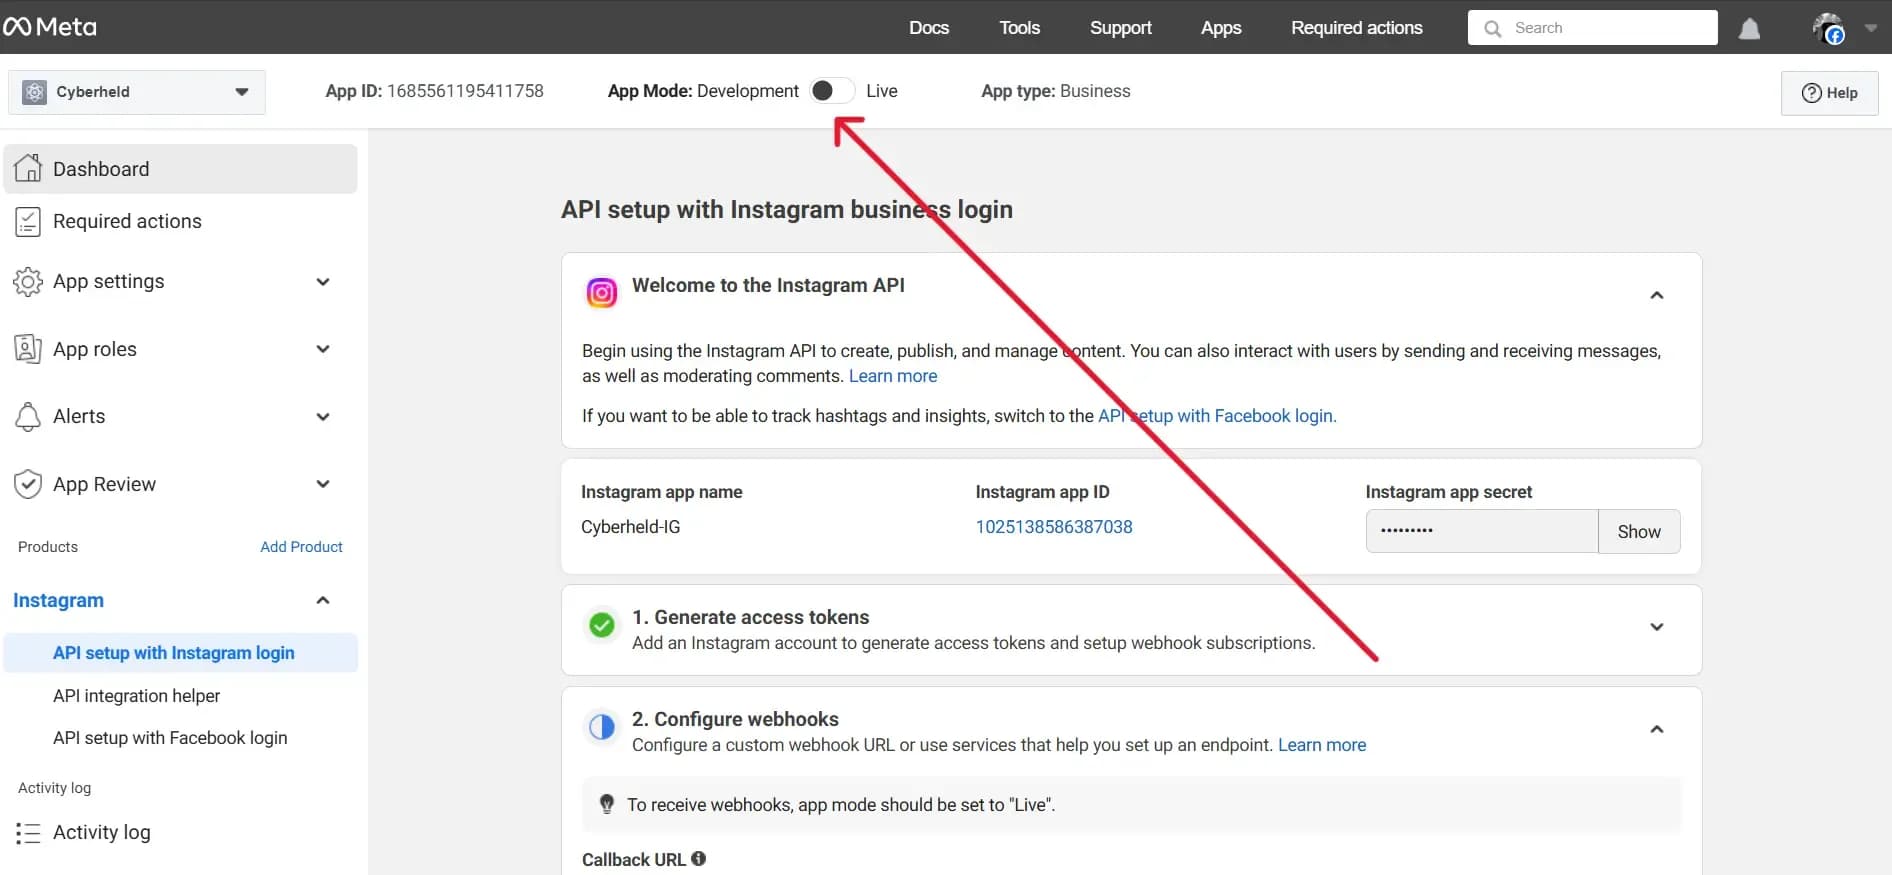Screen dimensions: 1892x875
Task: Click the Instagram logo icon
Action: pos(601,293)
